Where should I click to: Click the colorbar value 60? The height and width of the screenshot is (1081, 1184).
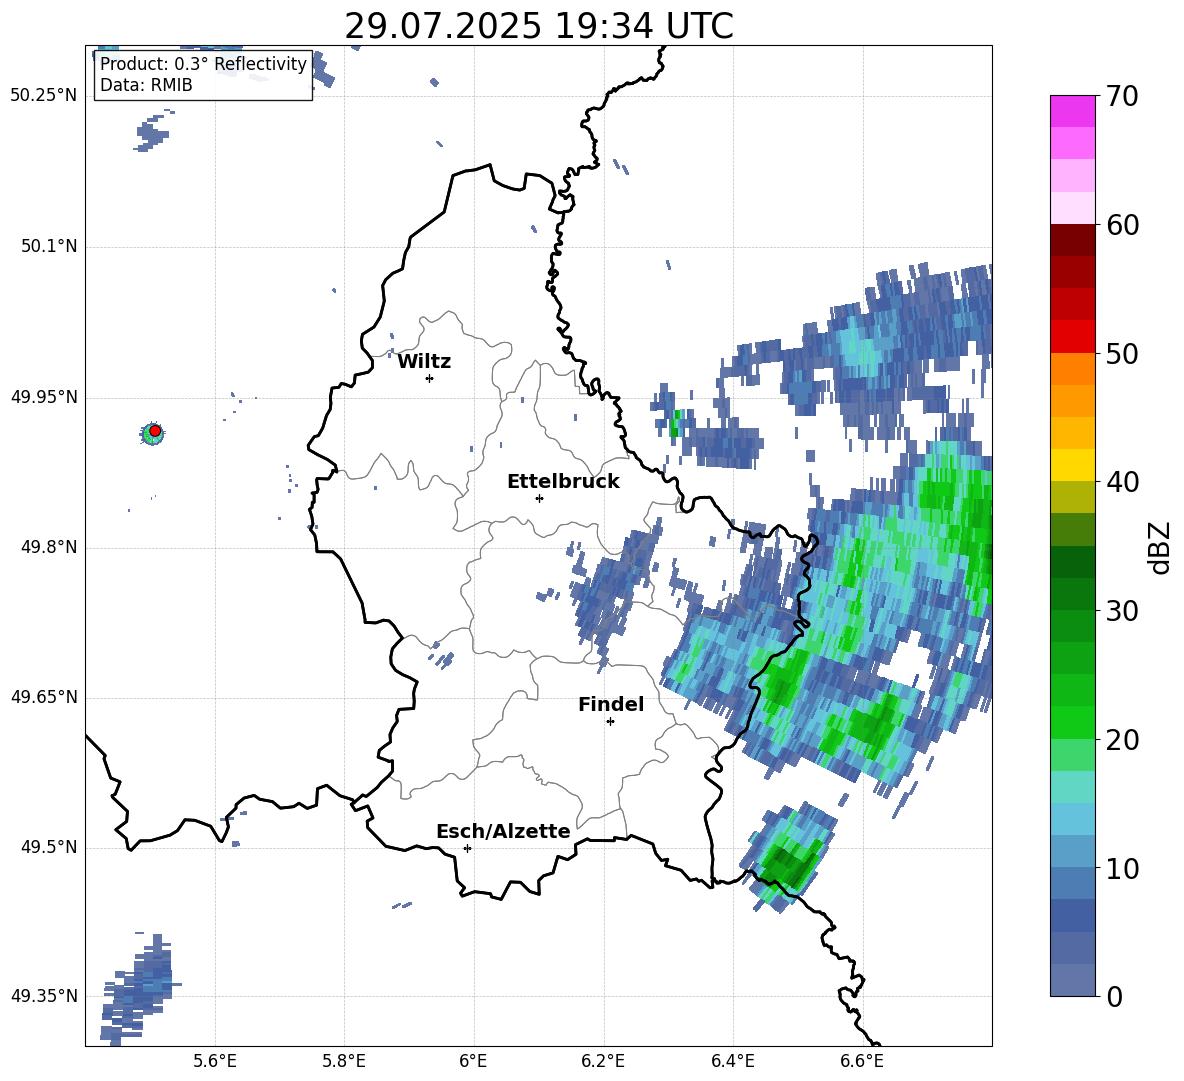1122,225
